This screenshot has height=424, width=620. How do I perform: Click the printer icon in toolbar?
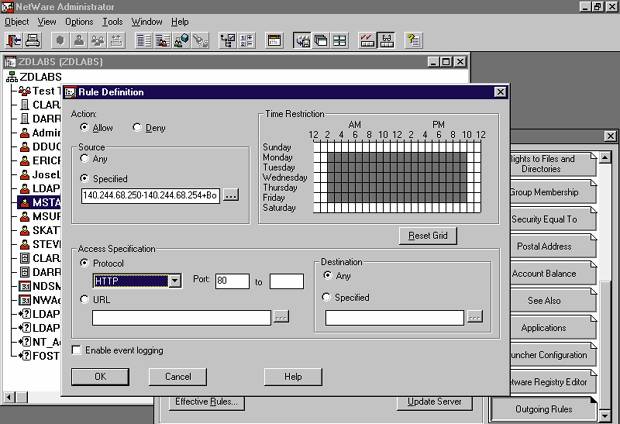click(33, 41)
